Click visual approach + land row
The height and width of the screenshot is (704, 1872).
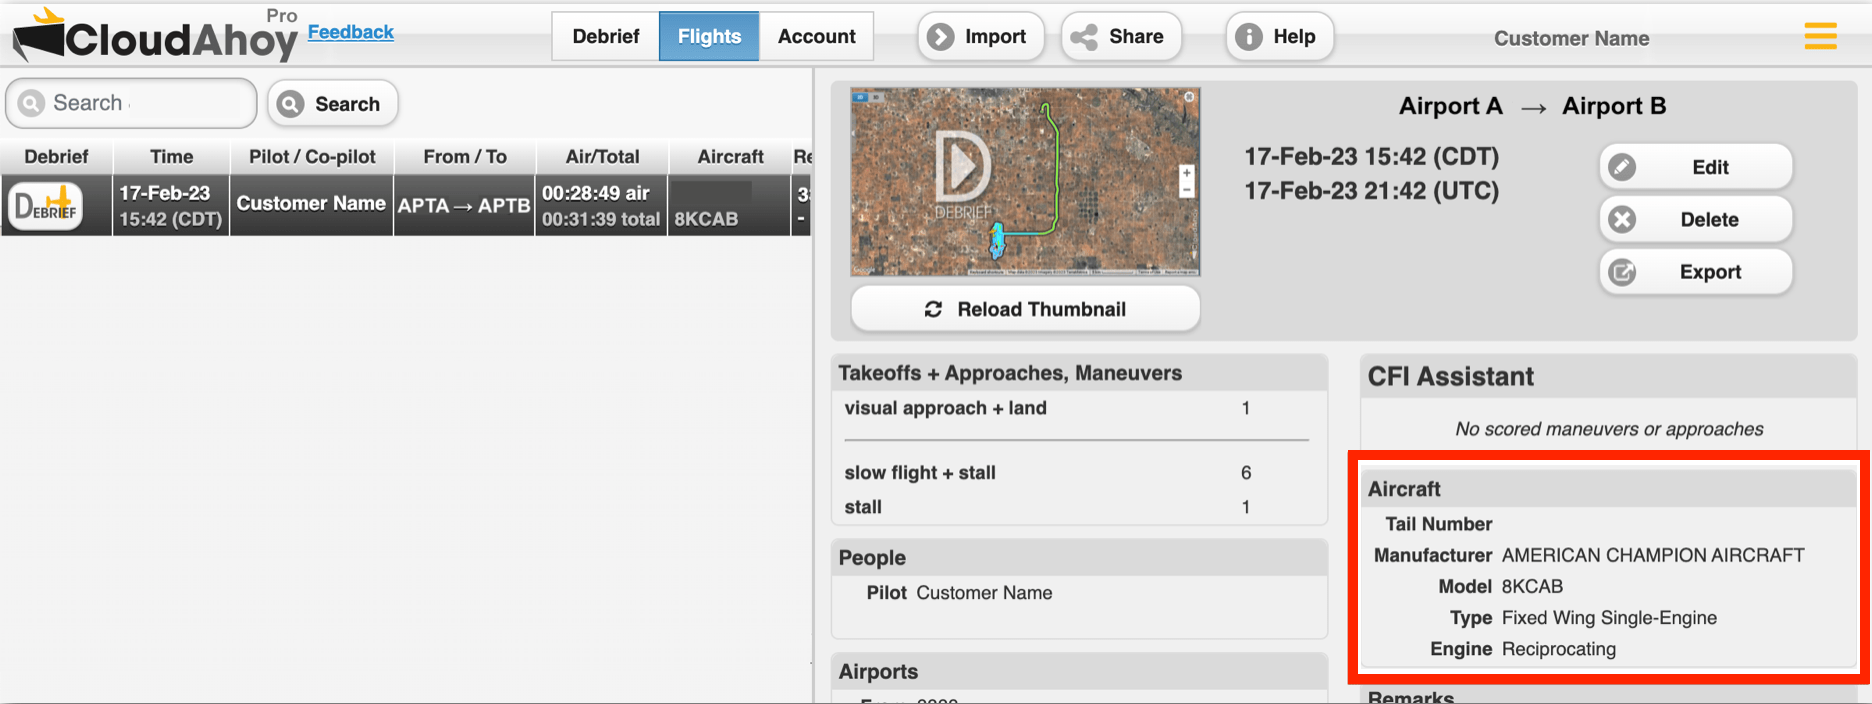coord(1078,408)
